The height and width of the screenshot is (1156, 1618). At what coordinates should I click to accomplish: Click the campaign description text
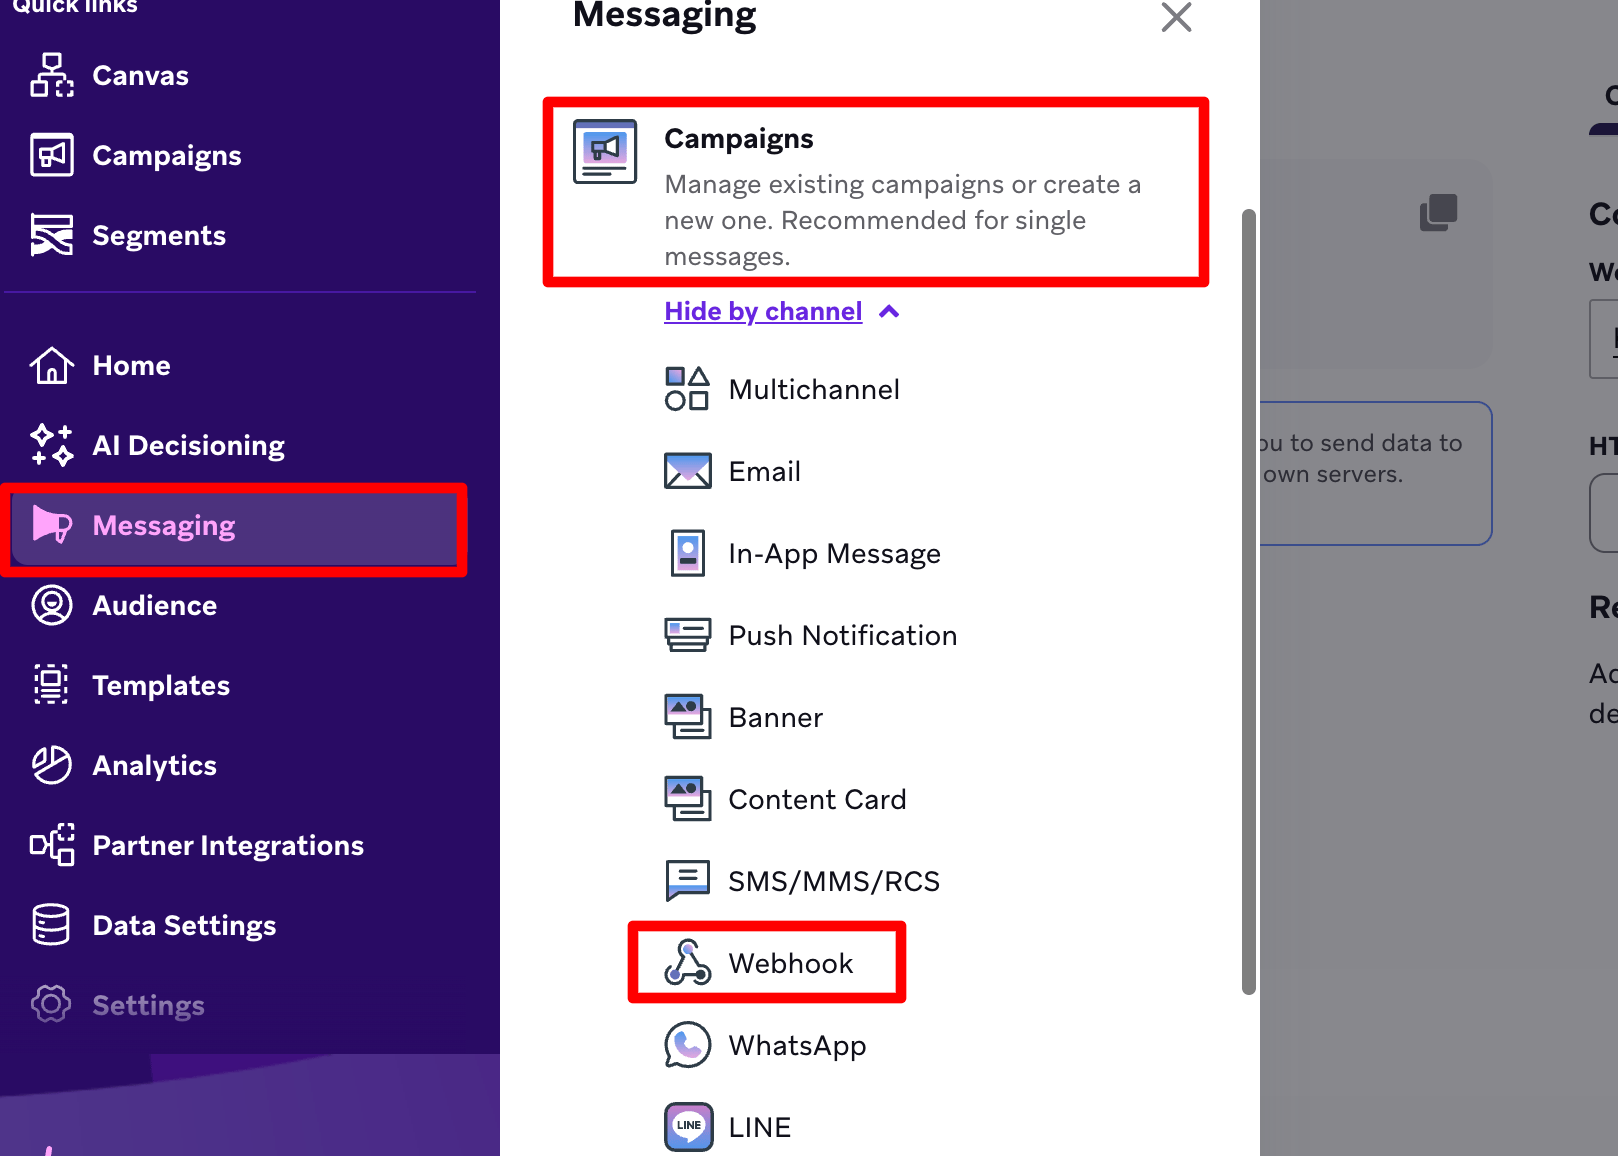(x=902, y=220)
